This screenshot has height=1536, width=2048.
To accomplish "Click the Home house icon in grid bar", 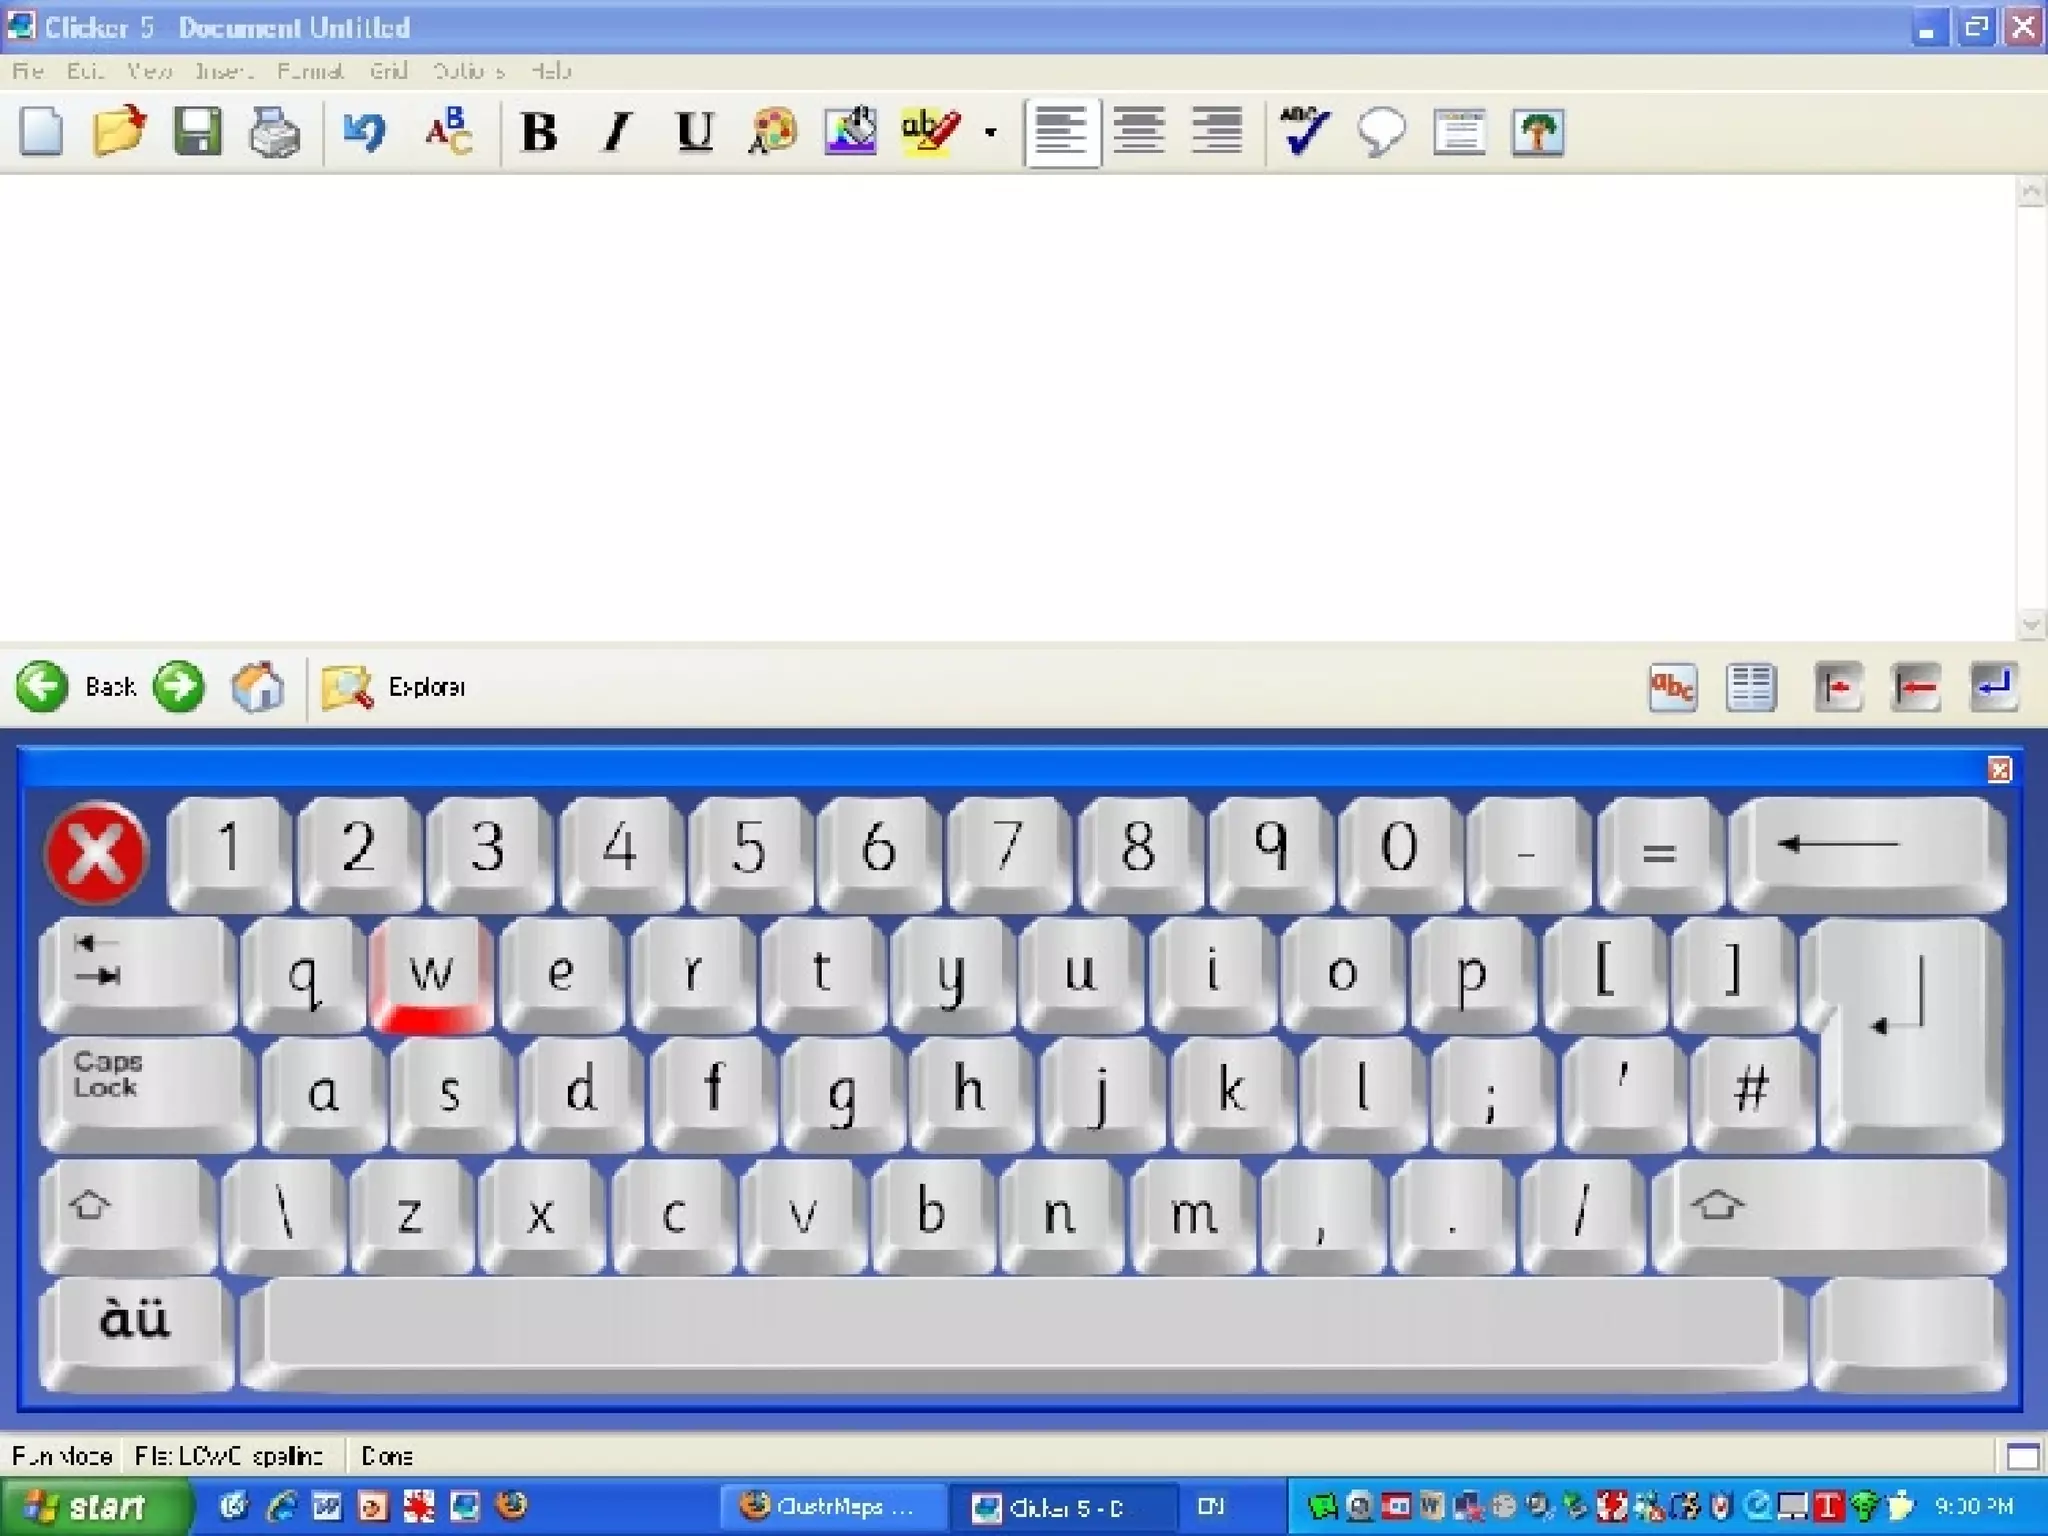I will [257, 687].
